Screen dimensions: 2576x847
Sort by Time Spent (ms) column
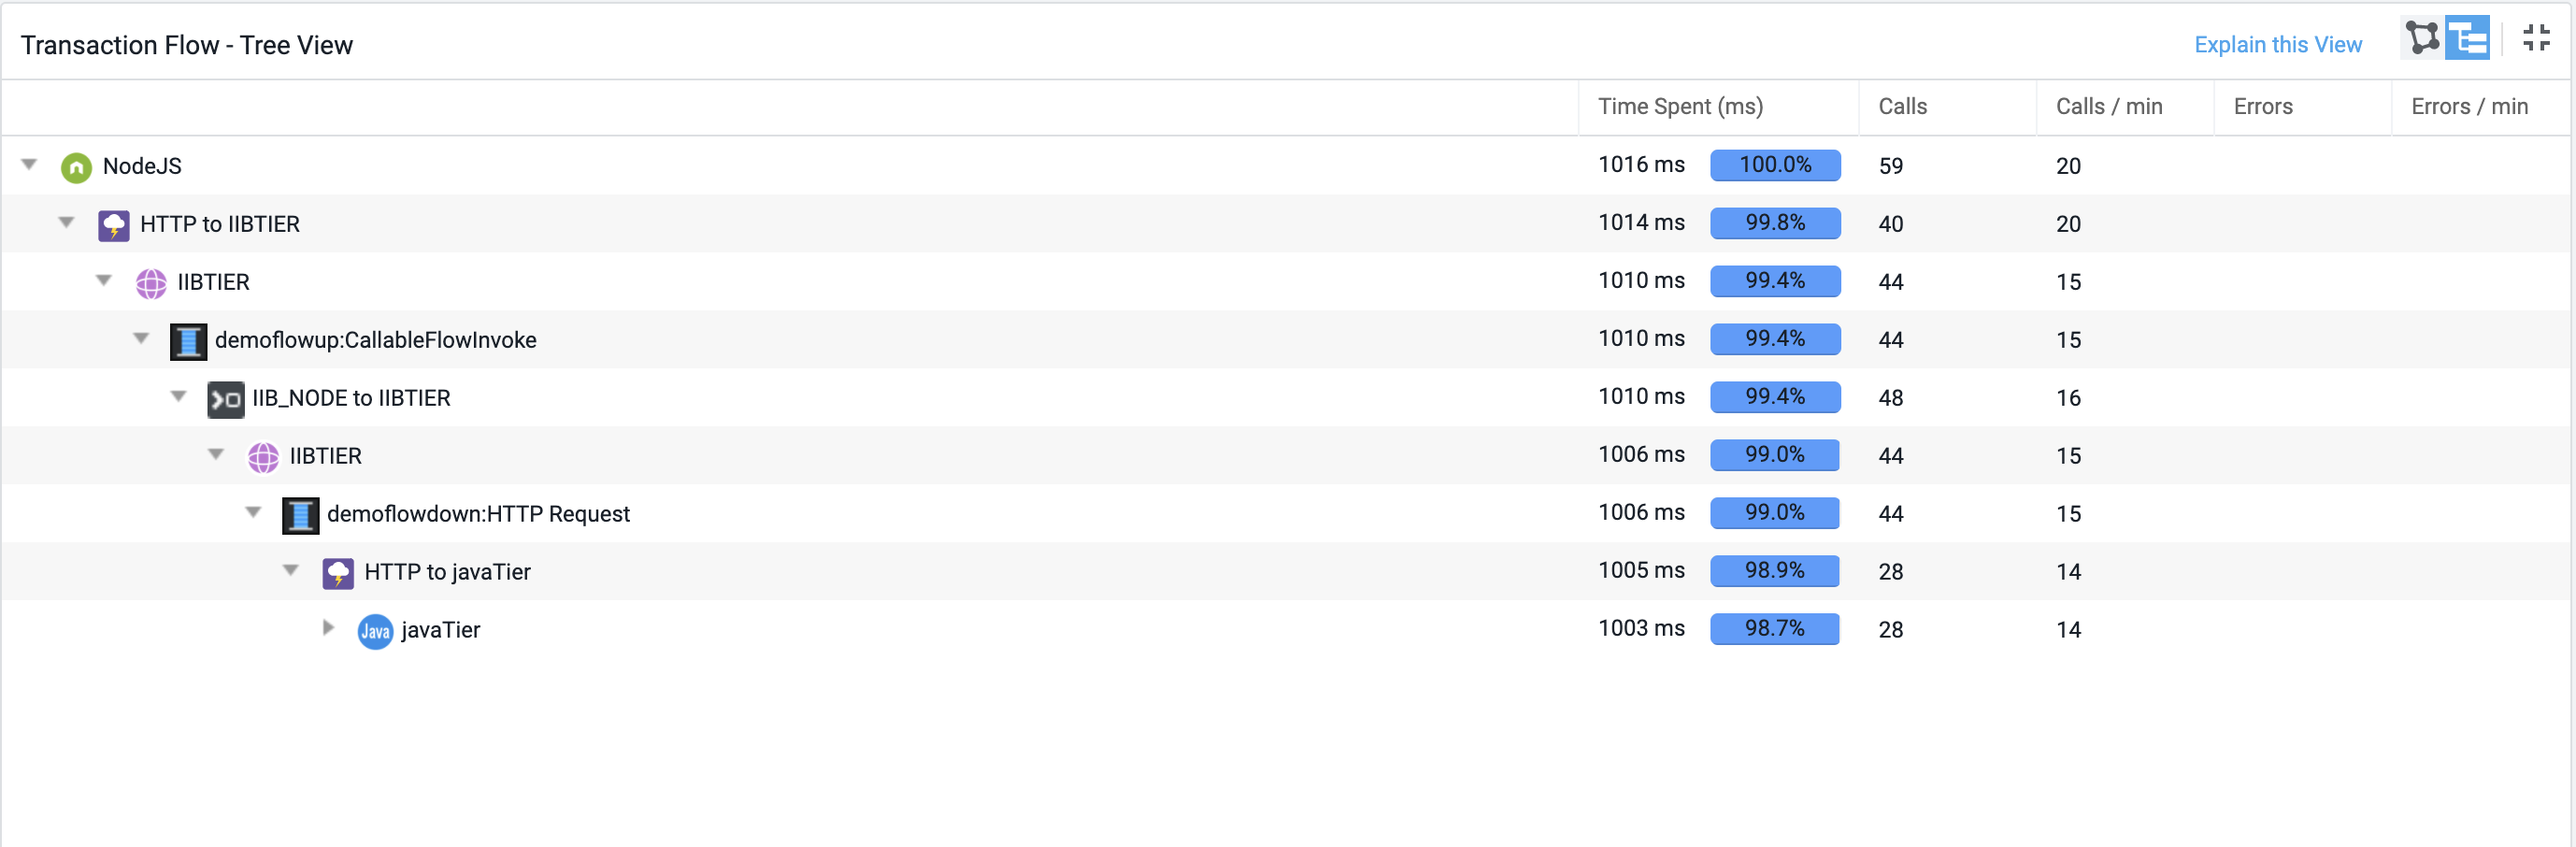coord(1680,106)
